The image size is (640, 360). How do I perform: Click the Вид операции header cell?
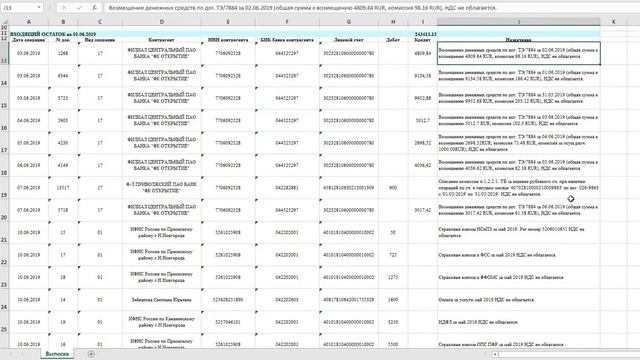tap(100, 40)
